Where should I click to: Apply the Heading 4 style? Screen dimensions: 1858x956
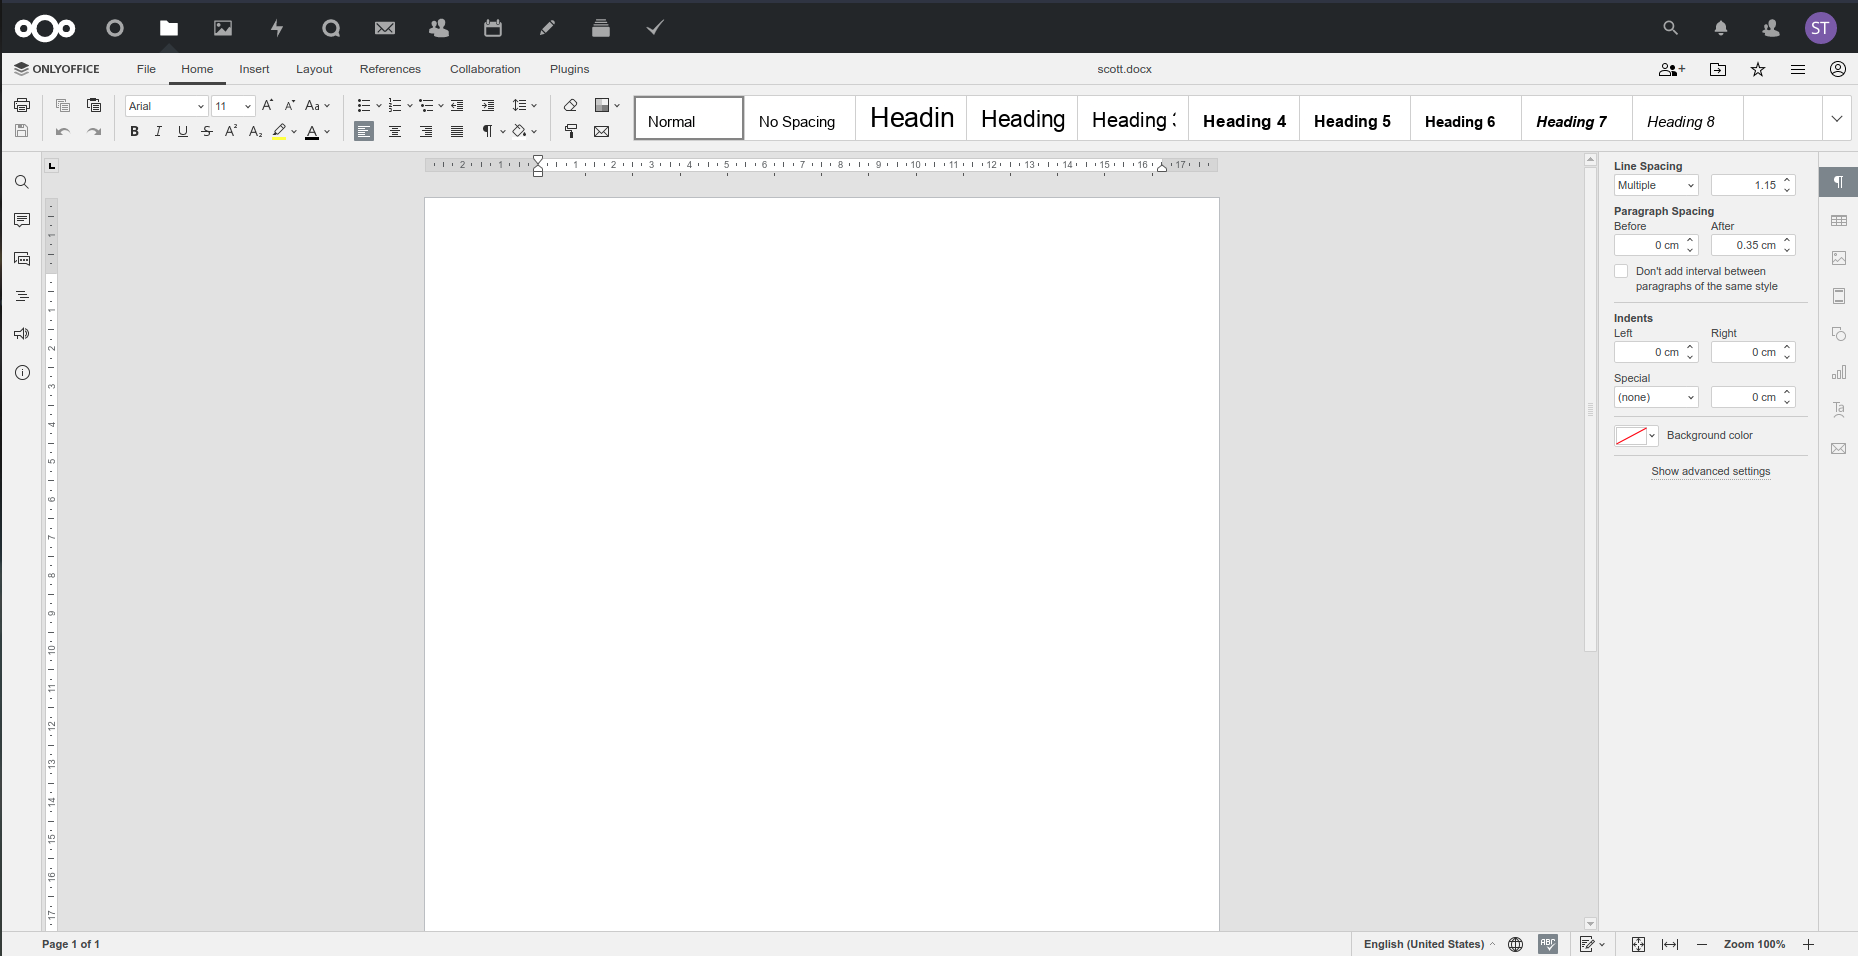pos(1244,118)
